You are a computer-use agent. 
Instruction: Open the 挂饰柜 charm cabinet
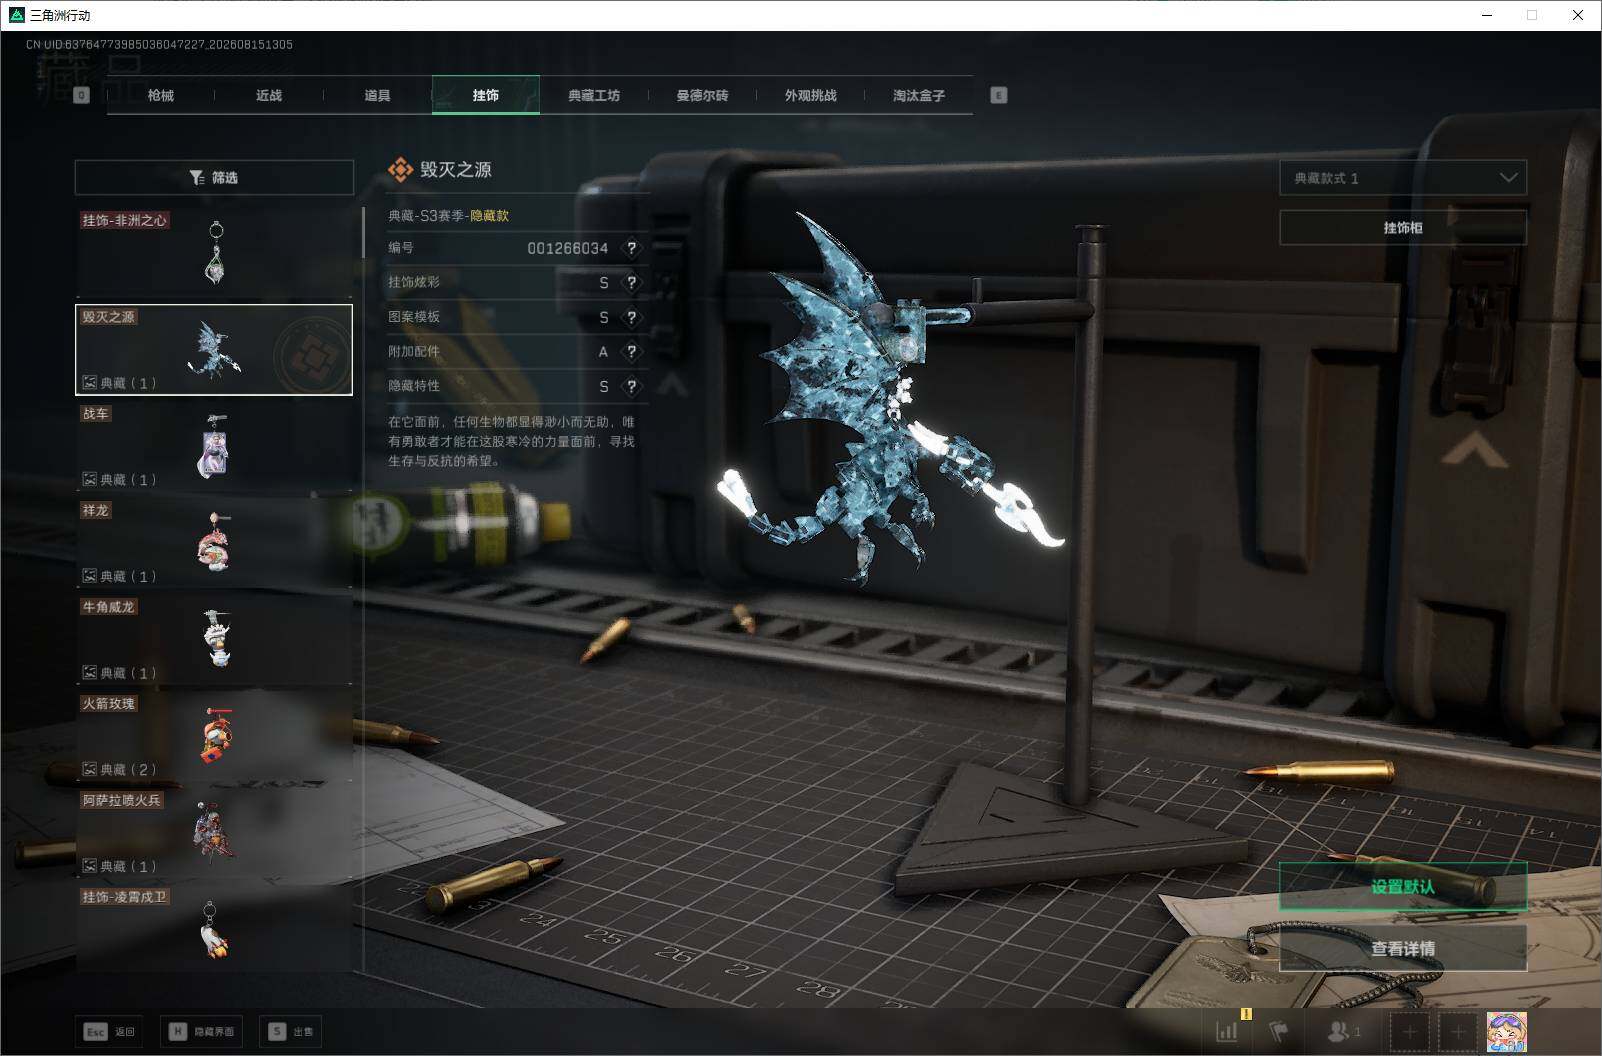tap(1403, 228)
